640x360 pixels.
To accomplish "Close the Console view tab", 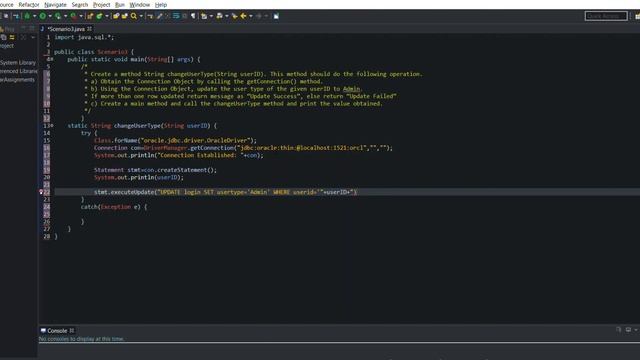I will coord(72,331).
